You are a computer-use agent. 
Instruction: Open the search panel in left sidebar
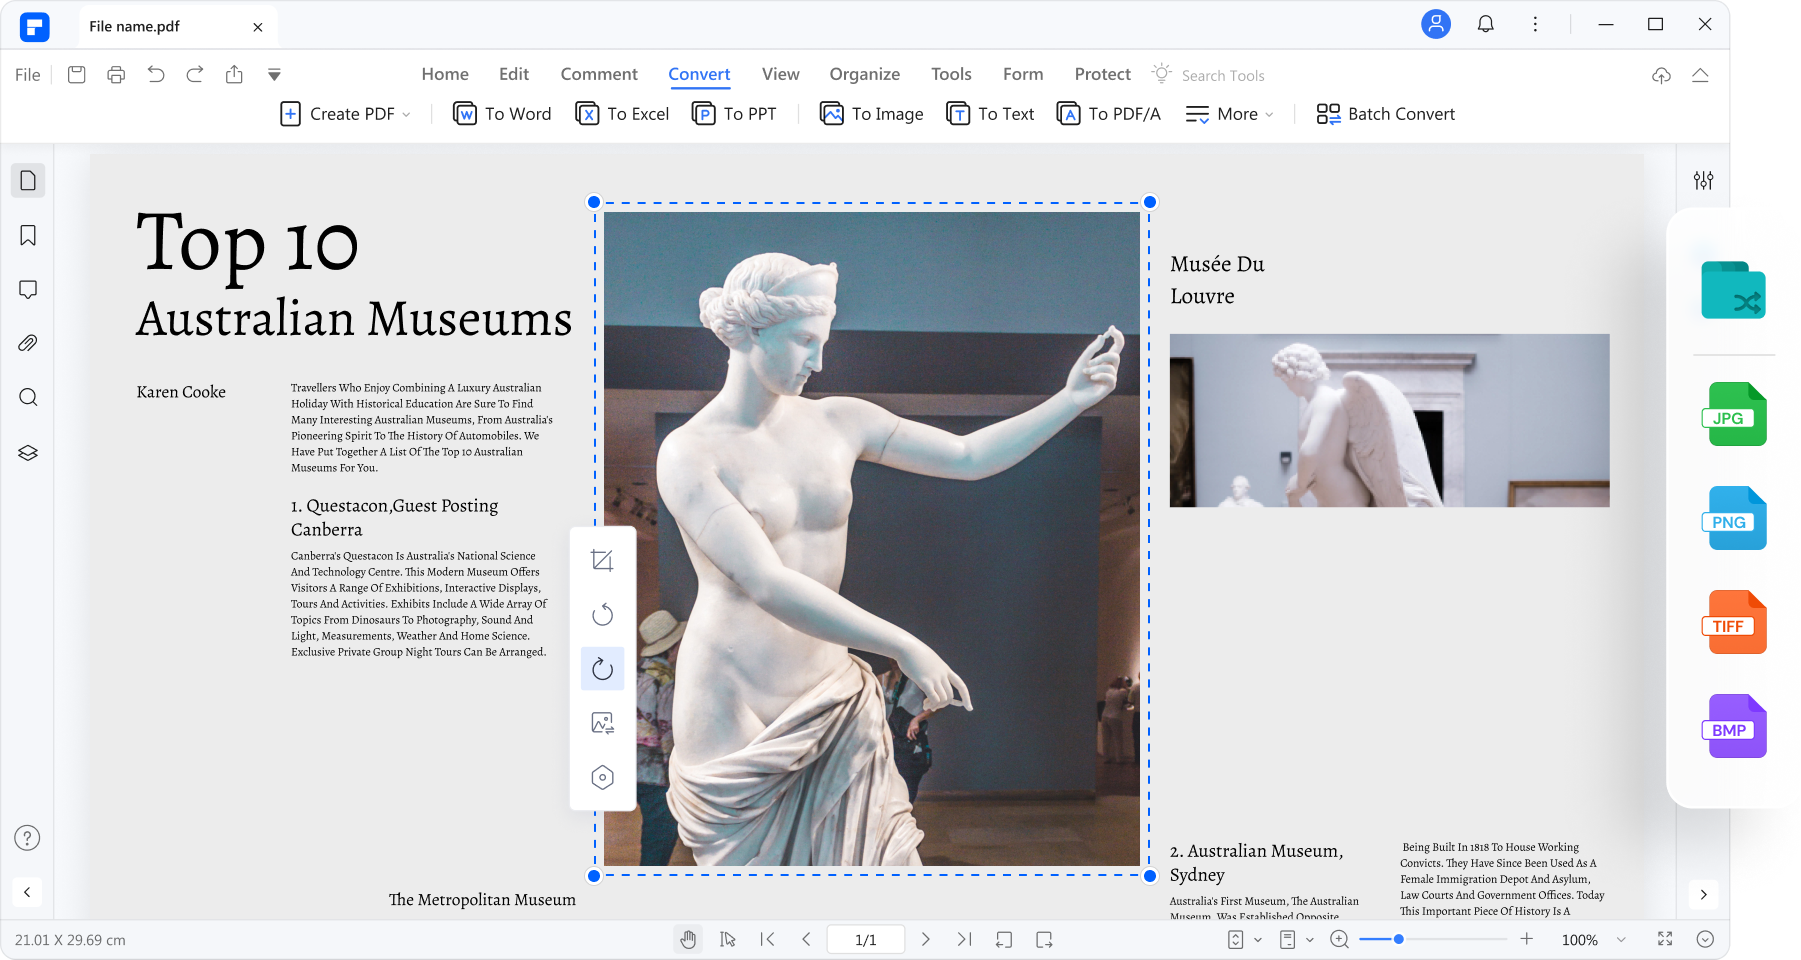[x=28, y=397]
